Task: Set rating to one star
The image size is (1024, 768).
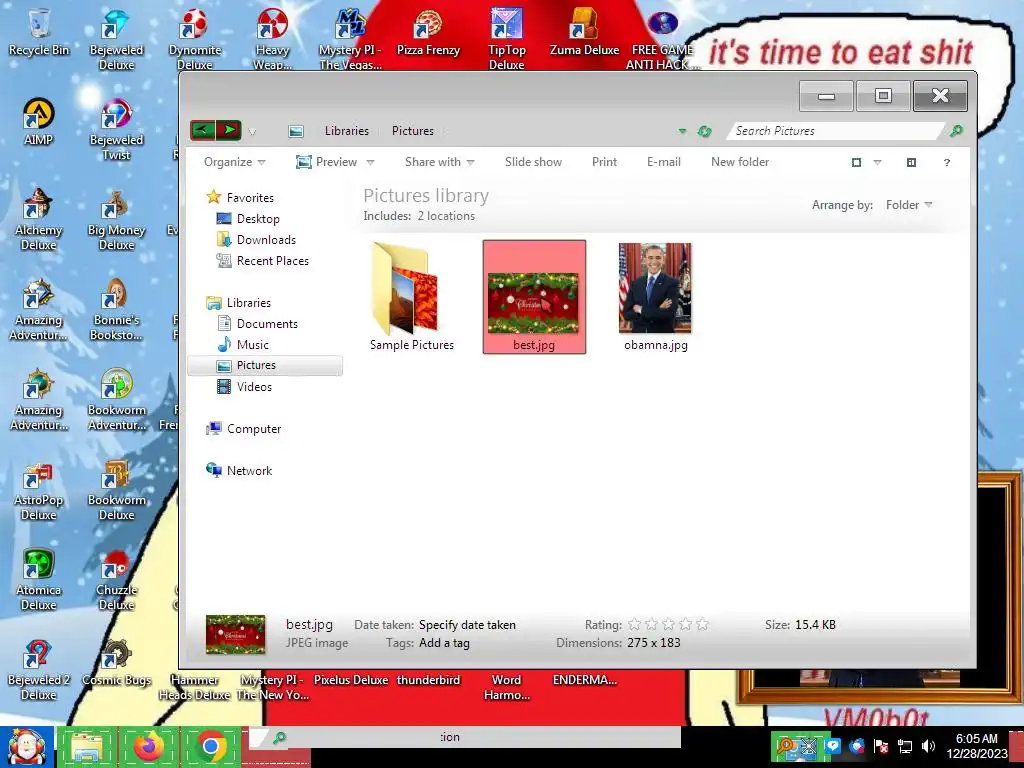Action: click(634, 624)
